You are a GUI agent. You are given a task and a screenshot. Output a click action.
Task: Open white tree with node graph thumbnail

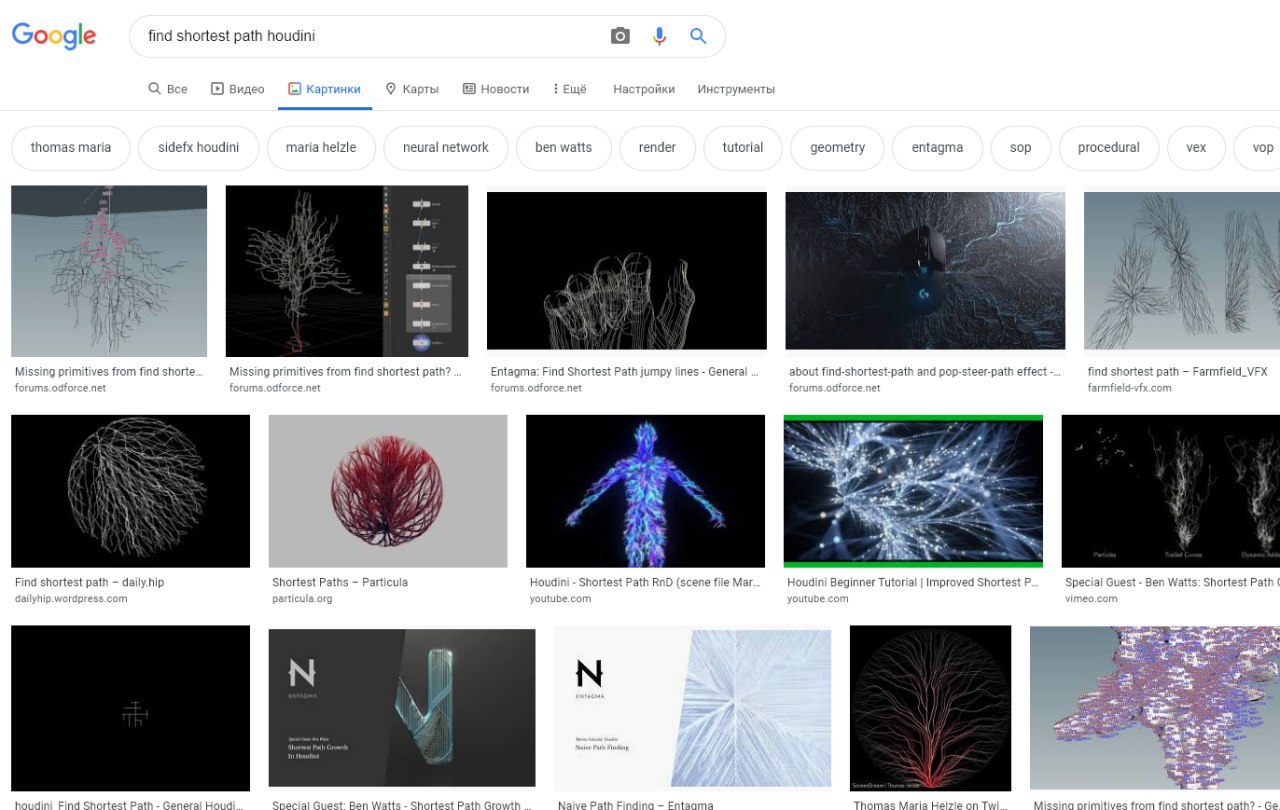tap(347, 271)
